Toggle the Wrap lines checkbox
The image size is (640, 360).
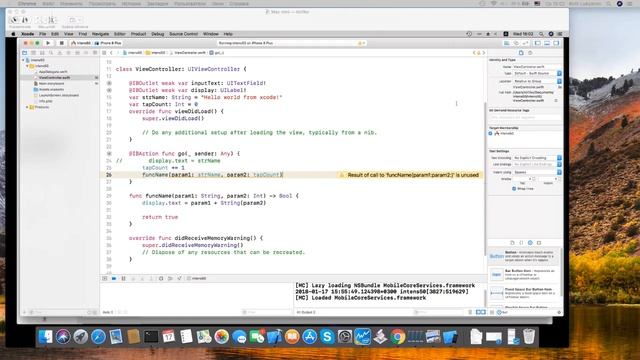click(x=514, y=189)
